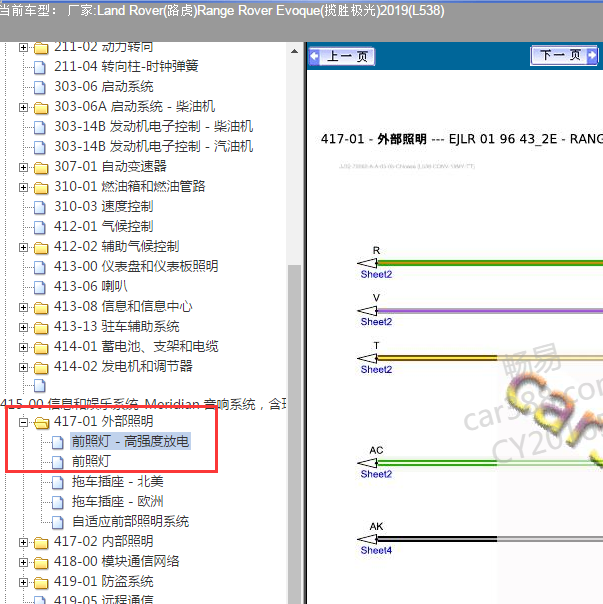Follow Sheet2 link under connector AC
The width and height of the screenshot is (603, 604).
(x=376, y=474)
